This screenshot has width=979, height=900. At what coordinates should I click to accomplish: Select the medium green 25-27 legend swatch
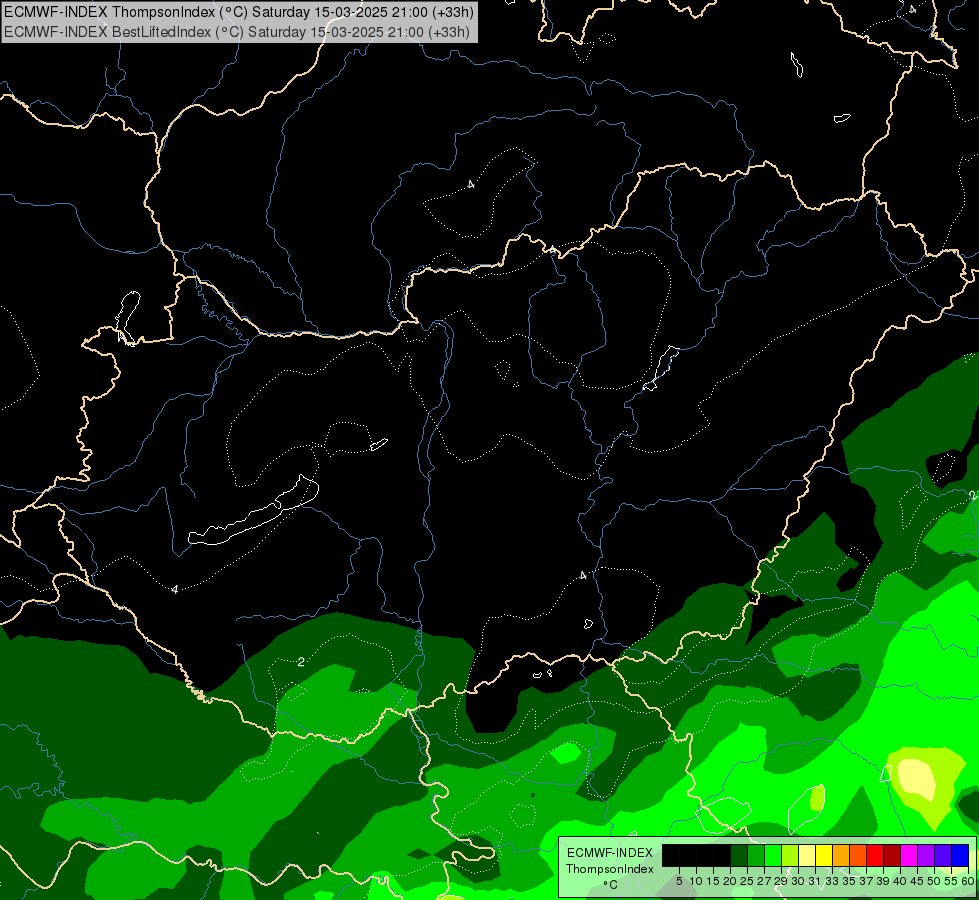[x=756, y=855]
